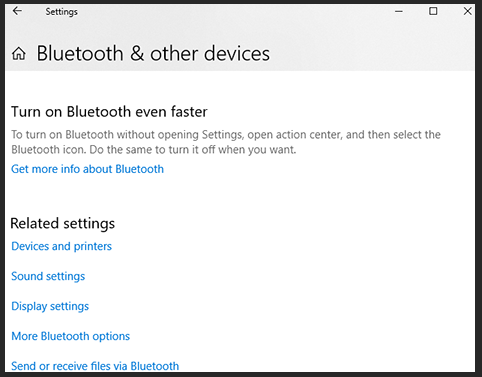Open Settings home via the house icon
Screen dimensions: 482x377
pyautogui.click(x=19, y=53)
